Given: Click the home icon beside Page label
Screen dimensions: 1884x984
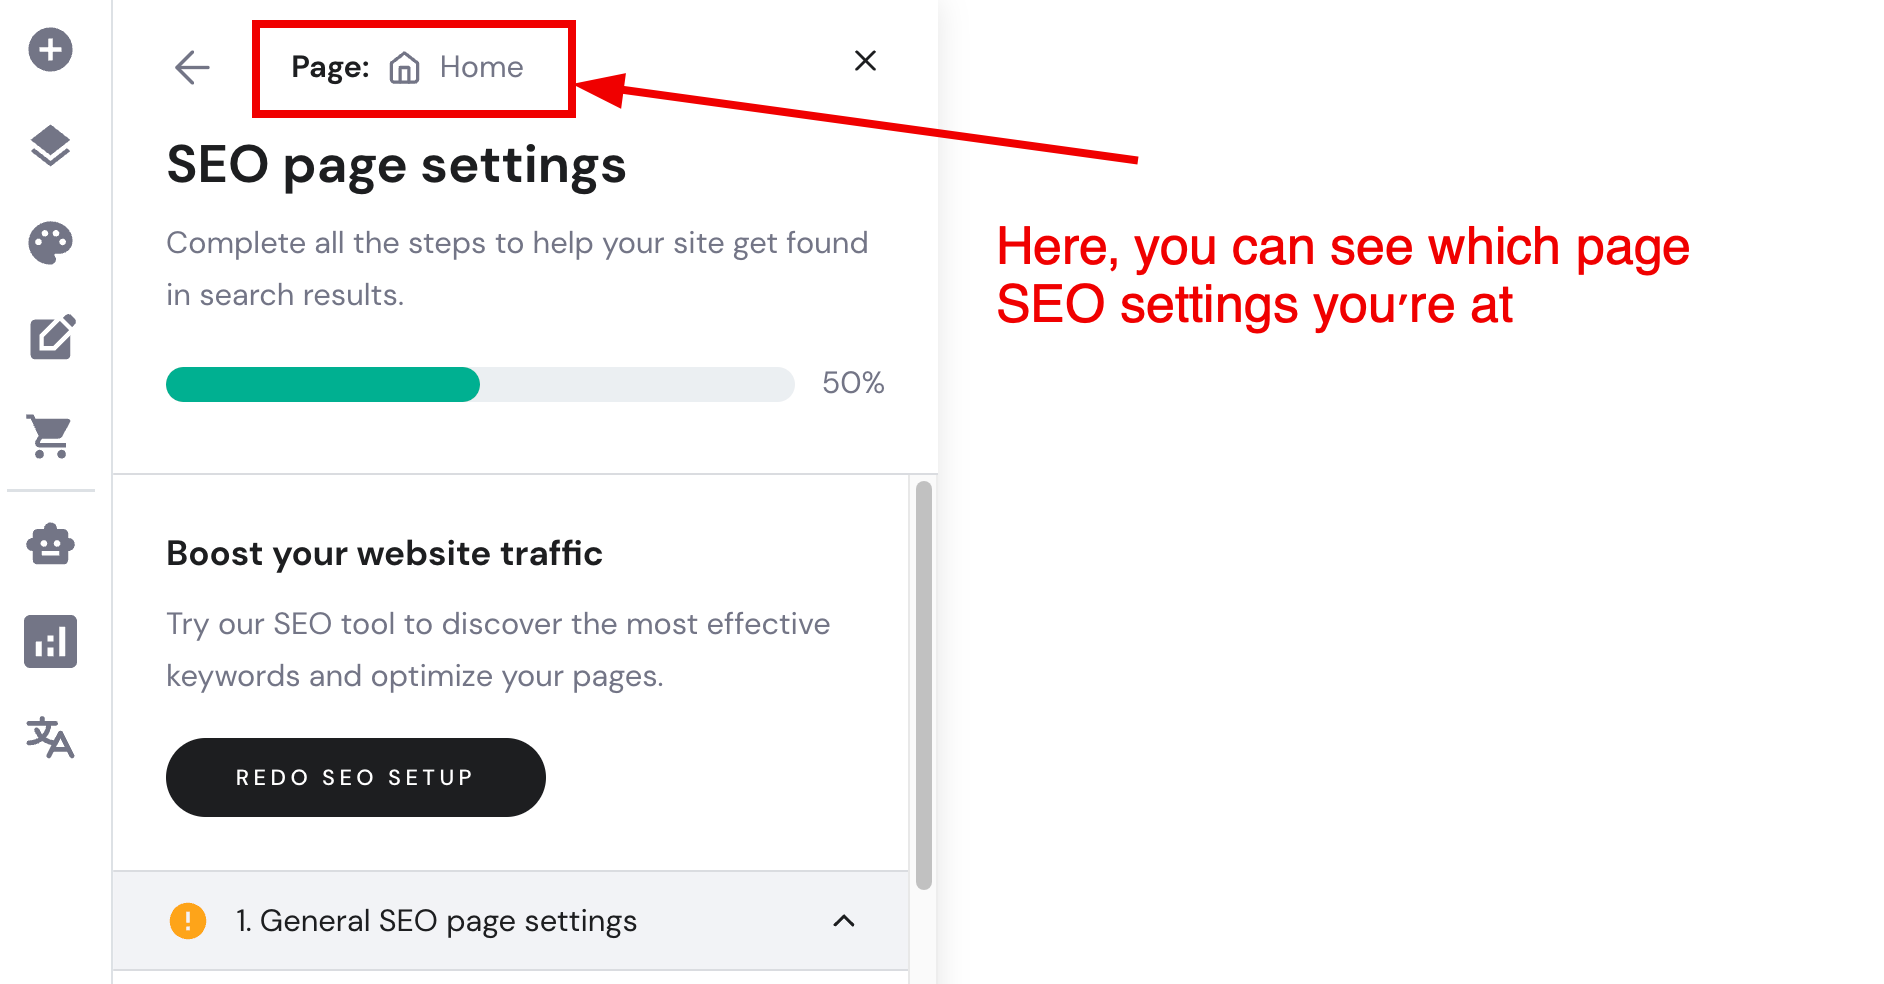Looking at the screenshot, I should (x=404, y=68).
